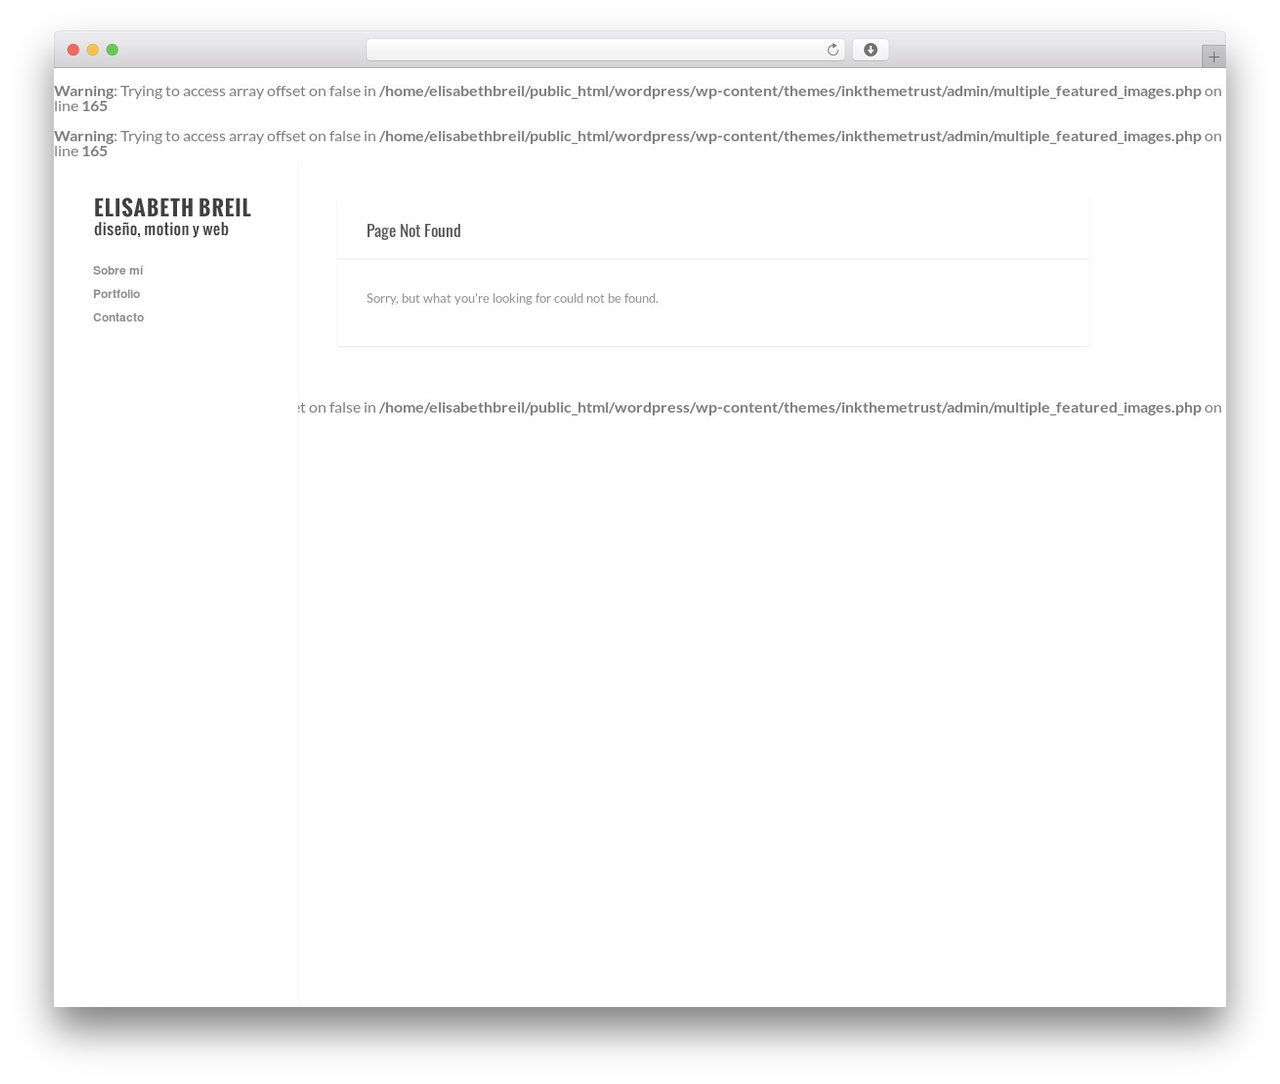Go home via the ELISABETH BREIL site title
Screen dimensions: 1280x1084
(172, 207)
